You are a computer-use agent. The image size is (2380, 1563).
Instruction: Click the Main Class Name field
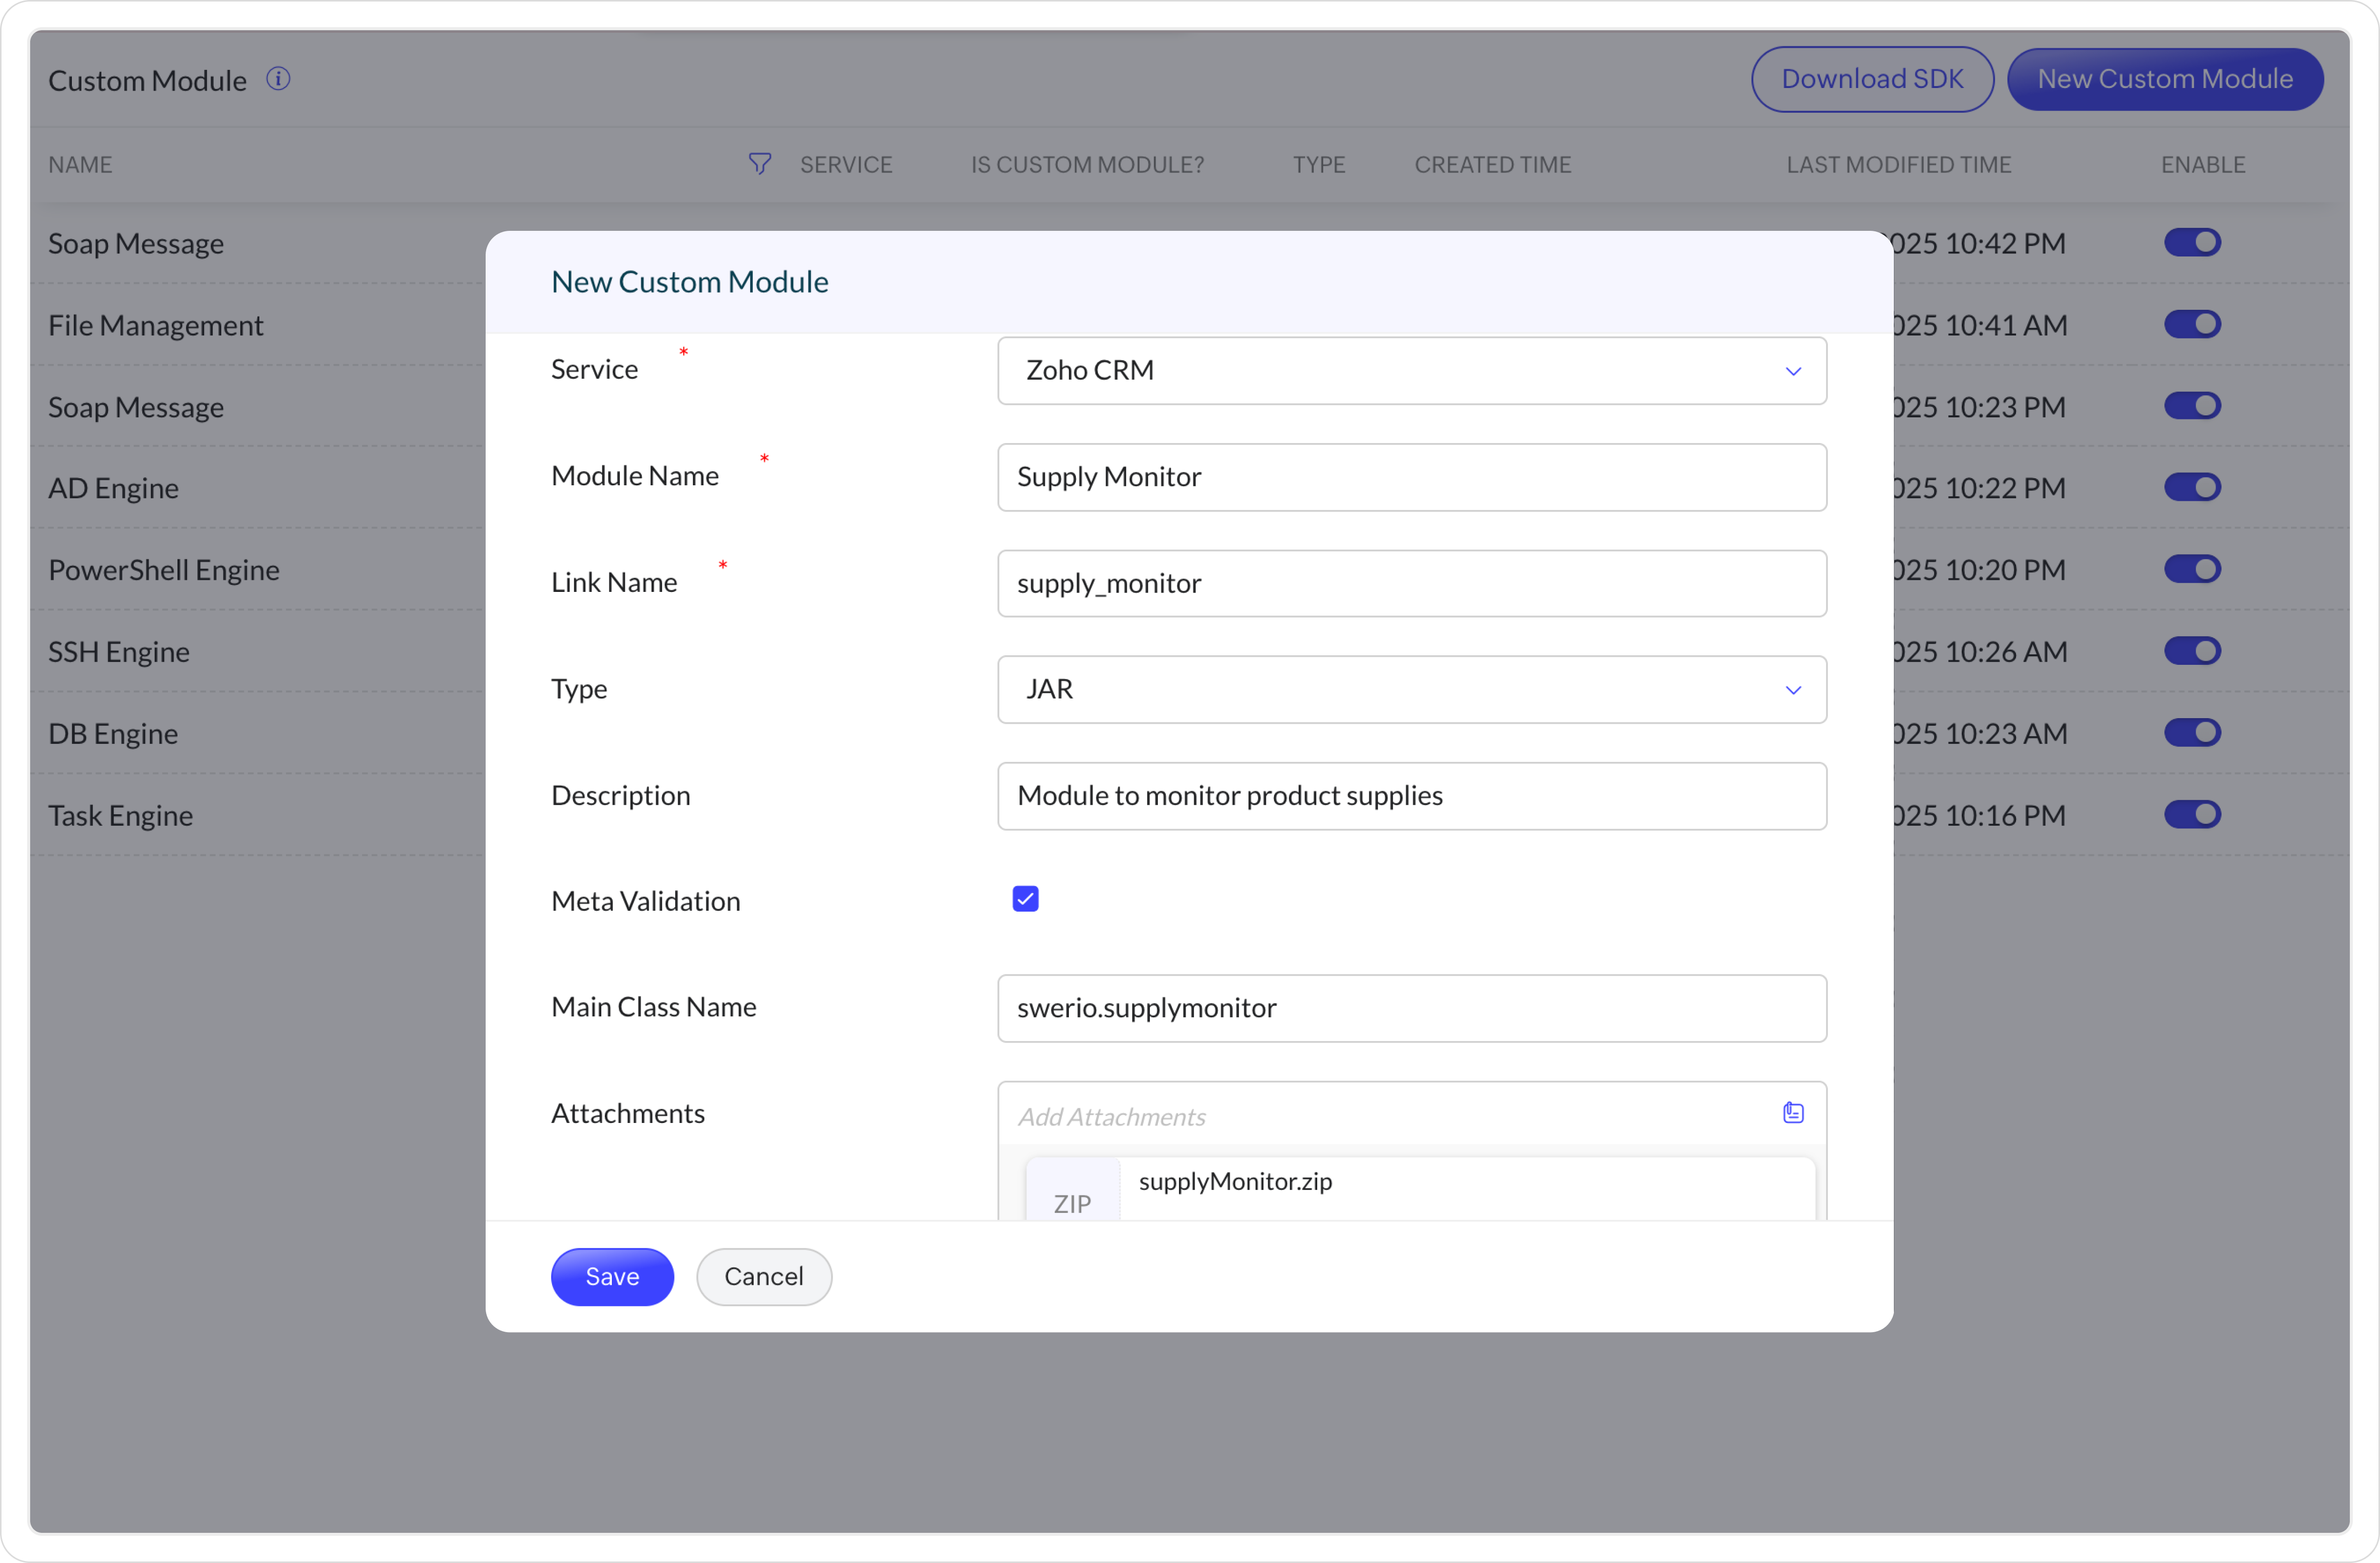point(1411,1008)
